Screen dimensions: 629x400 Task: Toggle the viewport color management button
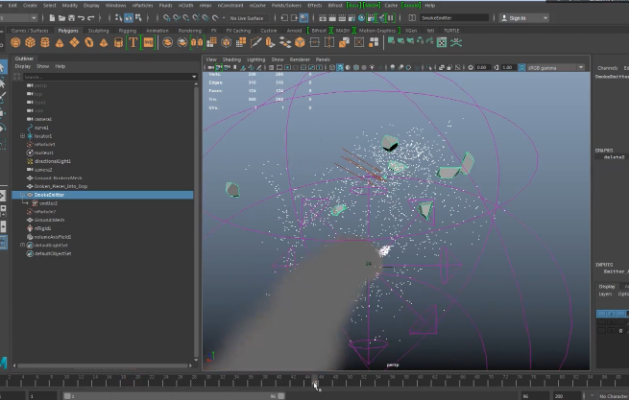pyautogui.click(x=521, y=67)
